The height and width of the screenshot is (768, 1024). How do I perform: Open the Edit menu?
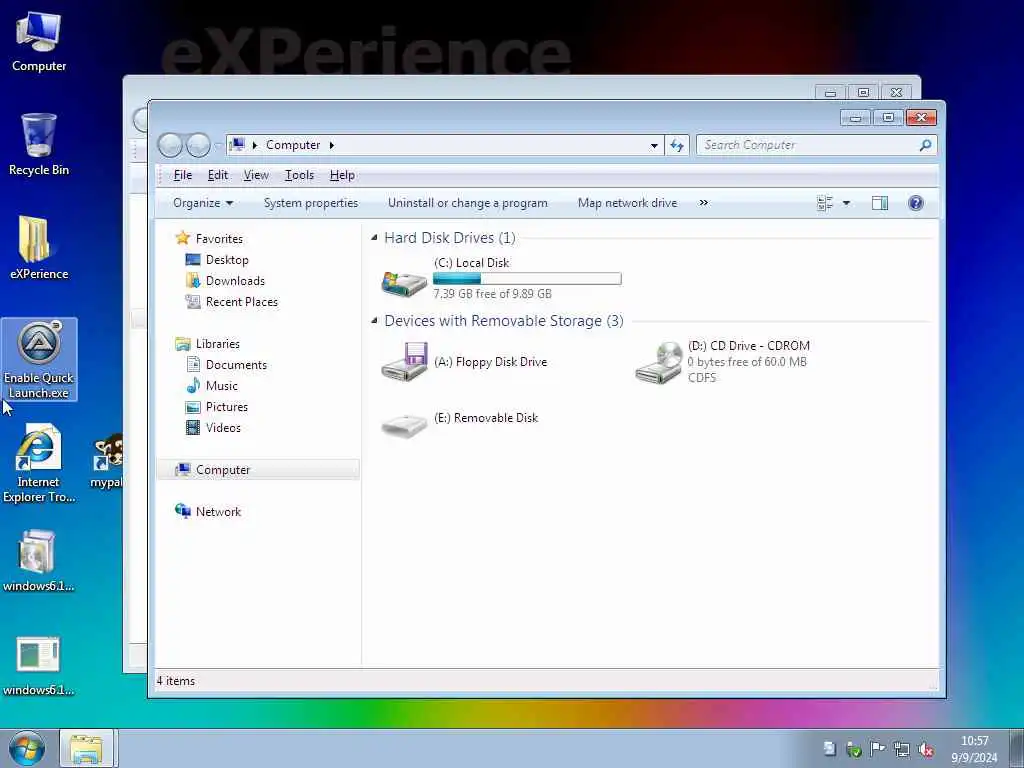coord(218,175)
